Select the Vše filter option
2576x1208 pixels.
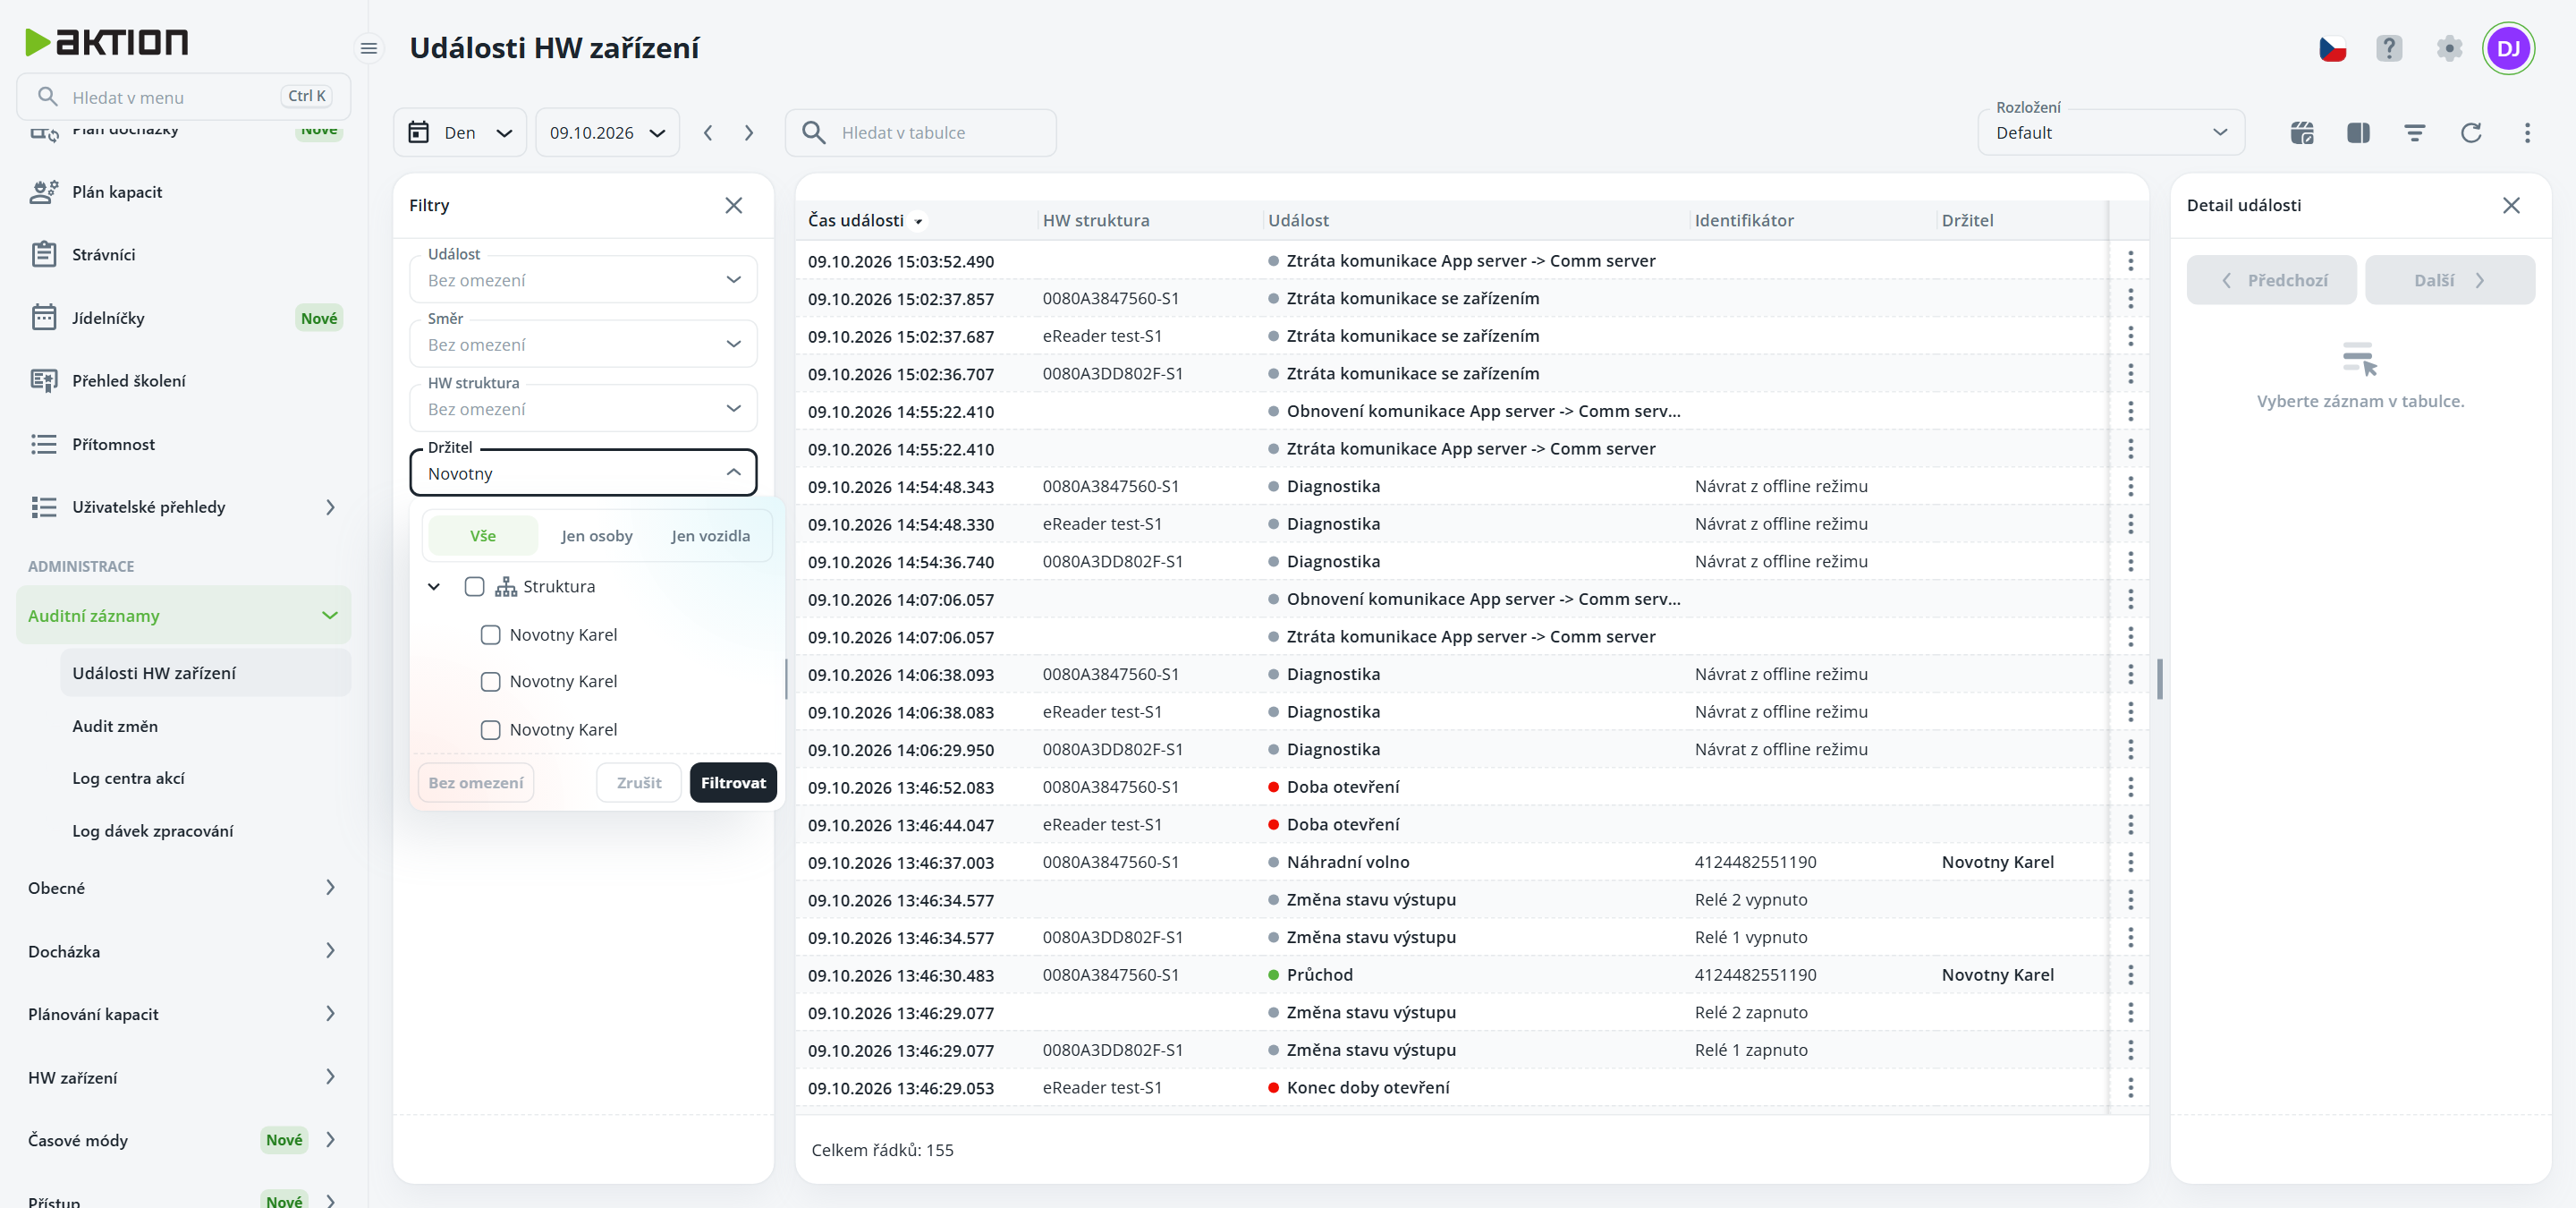click(483, 536)
